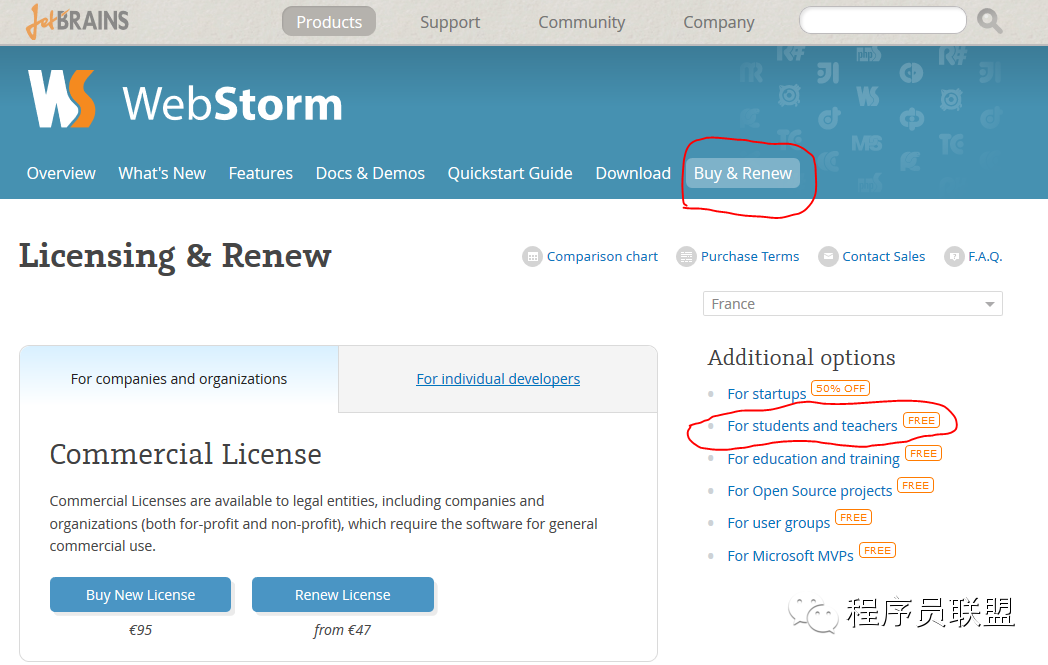The image size is (1048, 665).
Task: Select the Buy & Renew tab
Action: [x=743, y=173]
